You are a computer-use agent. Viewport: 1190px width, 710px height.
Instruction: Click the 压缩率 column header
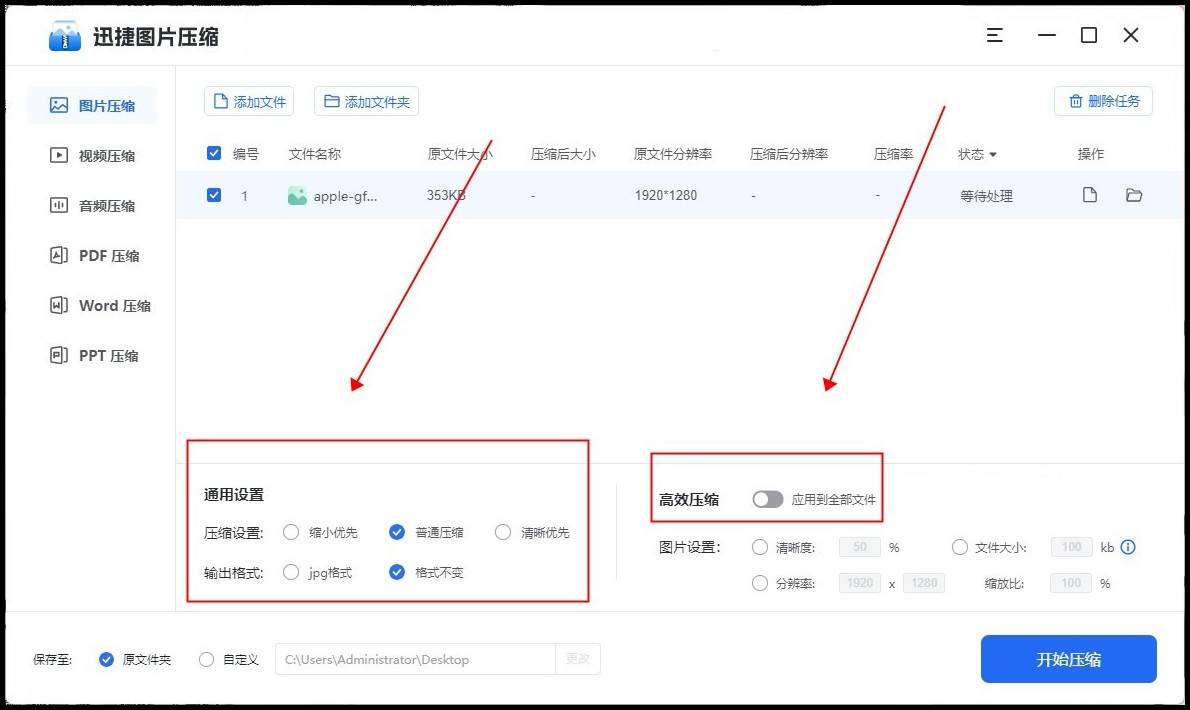[x=893, y=154]
